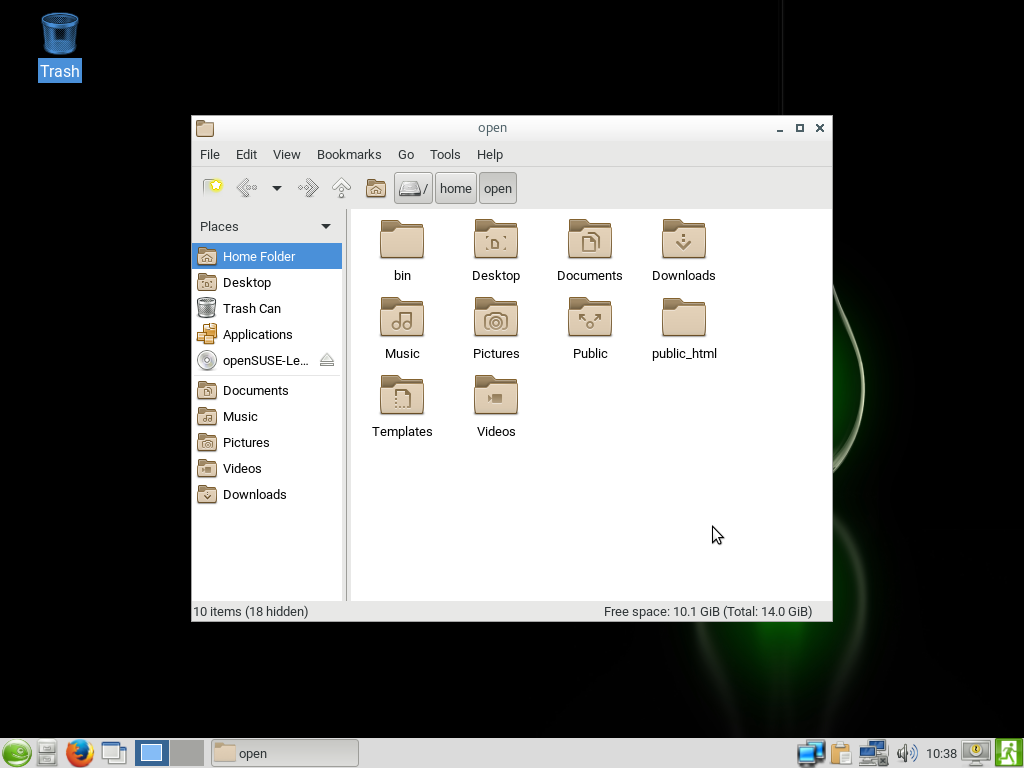This screenshot has height=768, width=1024.
Task: Click the root filesystem drive breadcrumb
Action: coord(412,188)
